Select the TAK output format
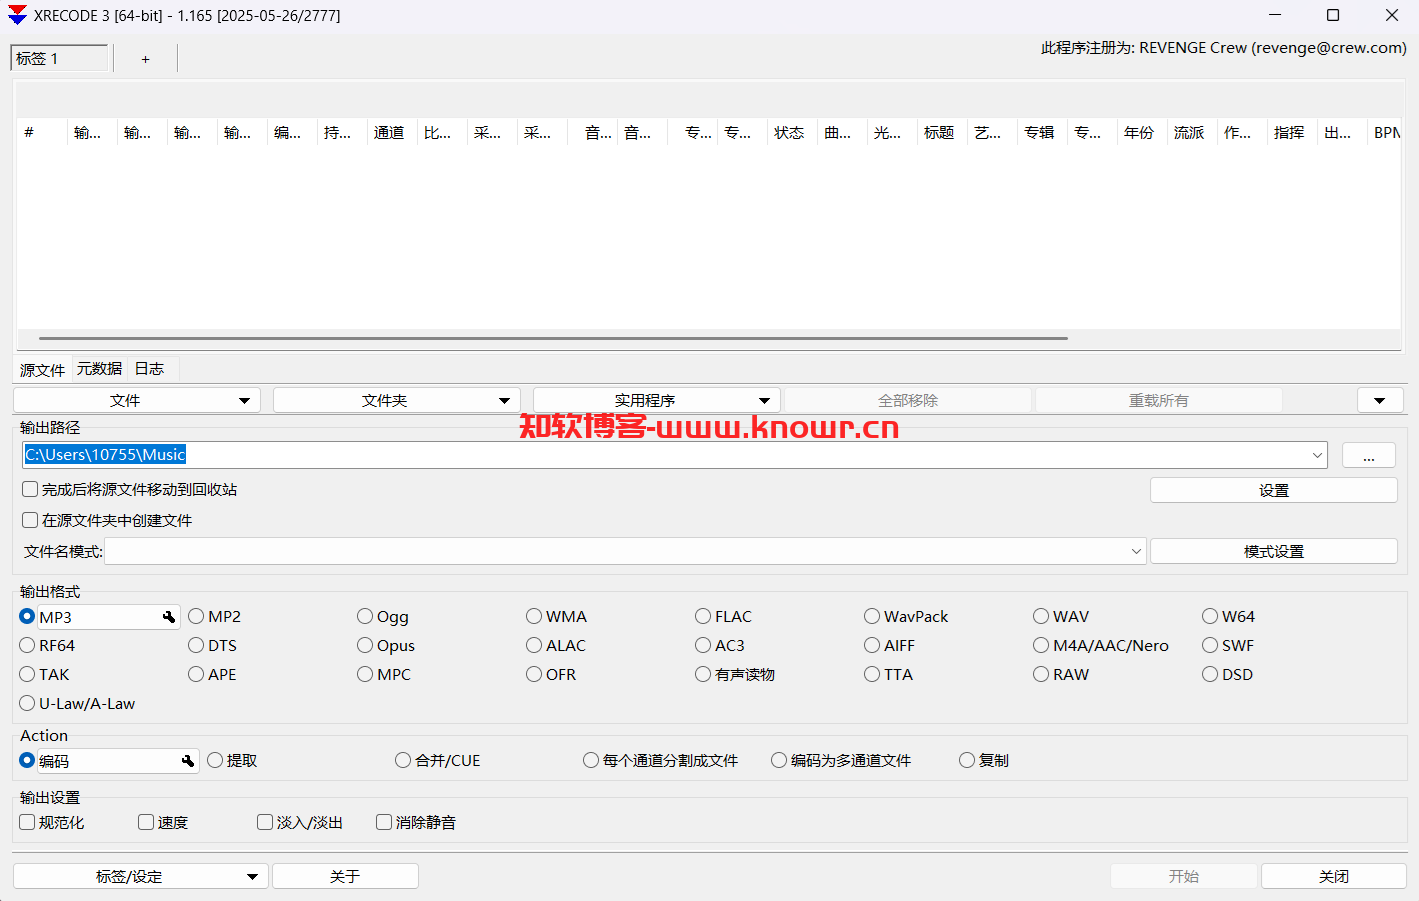The width and height of the screenshot is (1419, 901). (x=45, y=675)
